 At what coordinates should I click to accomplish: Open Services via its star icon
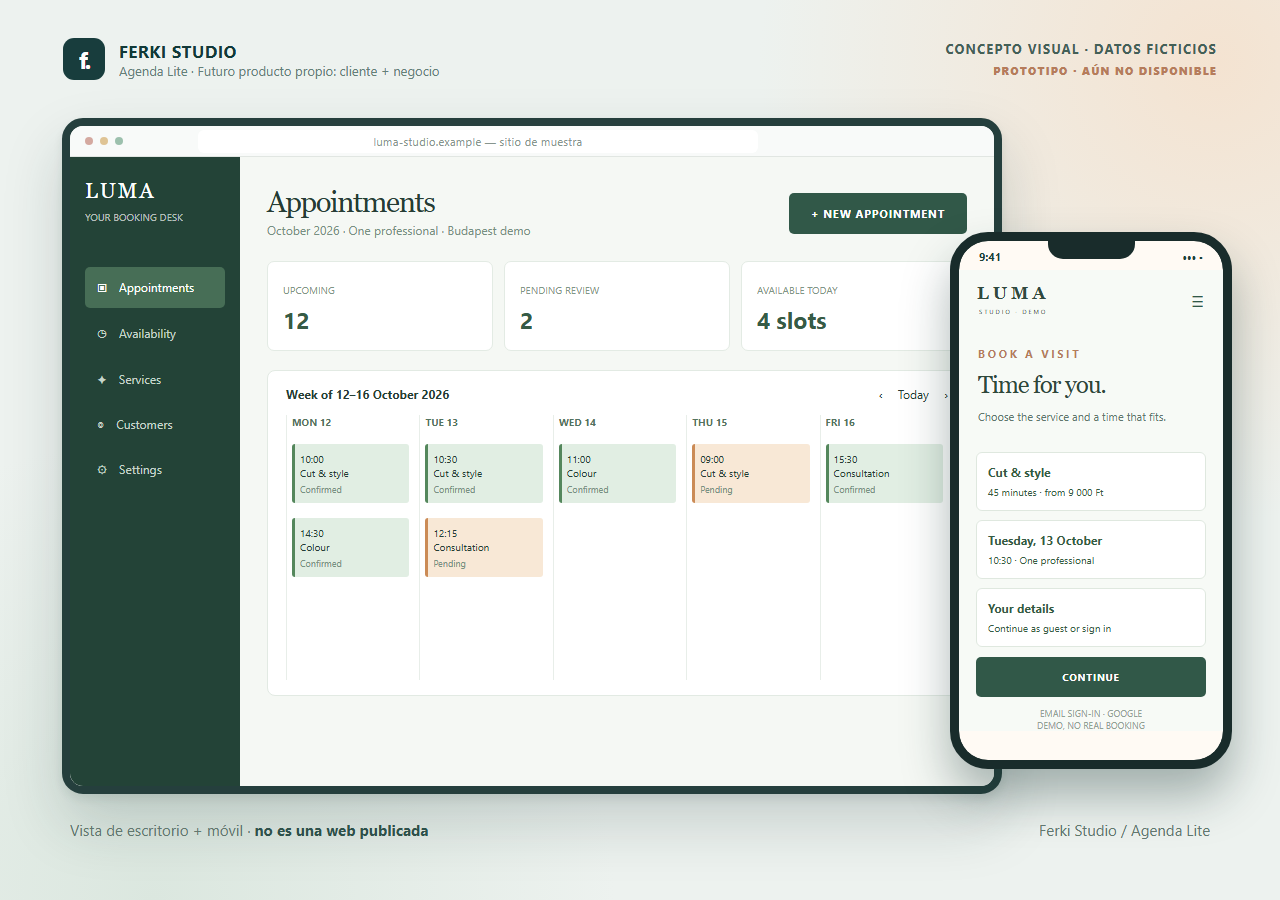(x=102, y=380)
